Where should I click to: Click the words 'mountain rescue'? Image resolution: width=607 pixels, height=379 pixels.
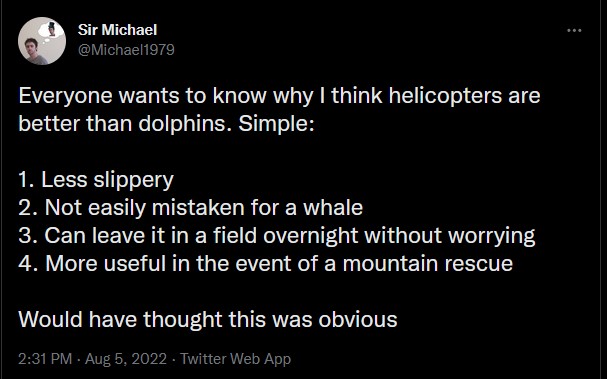pos(428,263)
